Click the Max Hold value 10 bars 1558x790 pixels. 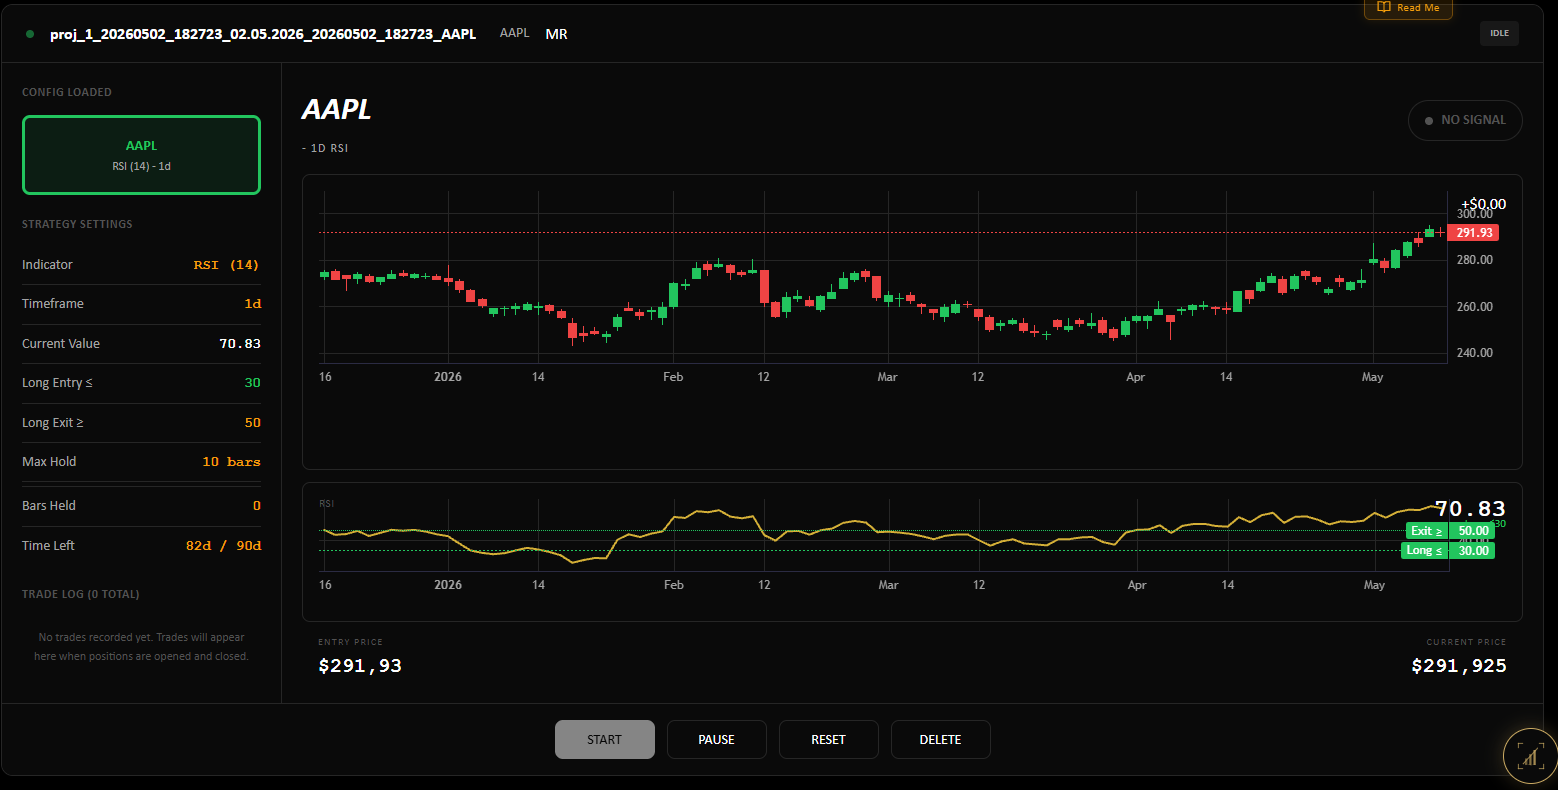pos(231,462)
